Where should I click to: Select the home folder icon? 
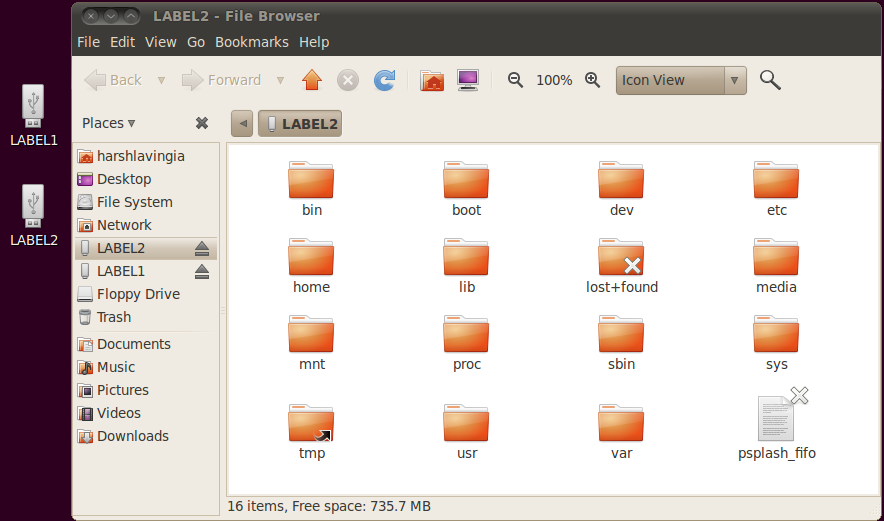311,257
